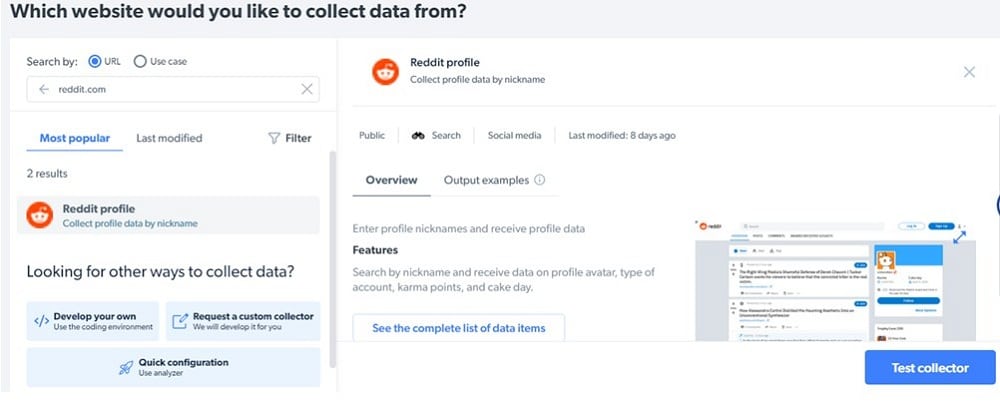This screenshot has height=401, width=1000.
Task: Clear the reddit.com search text
Action: click(307, 90)
